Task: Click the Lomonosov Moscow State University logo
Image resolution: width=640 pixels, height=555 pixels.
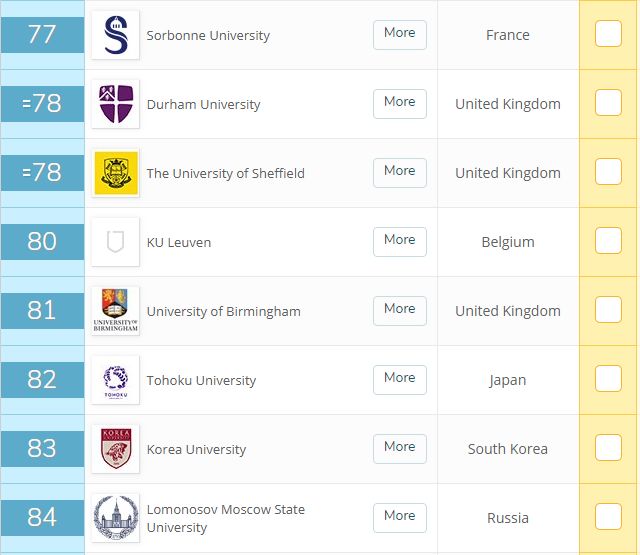Action: click(115, 518)
